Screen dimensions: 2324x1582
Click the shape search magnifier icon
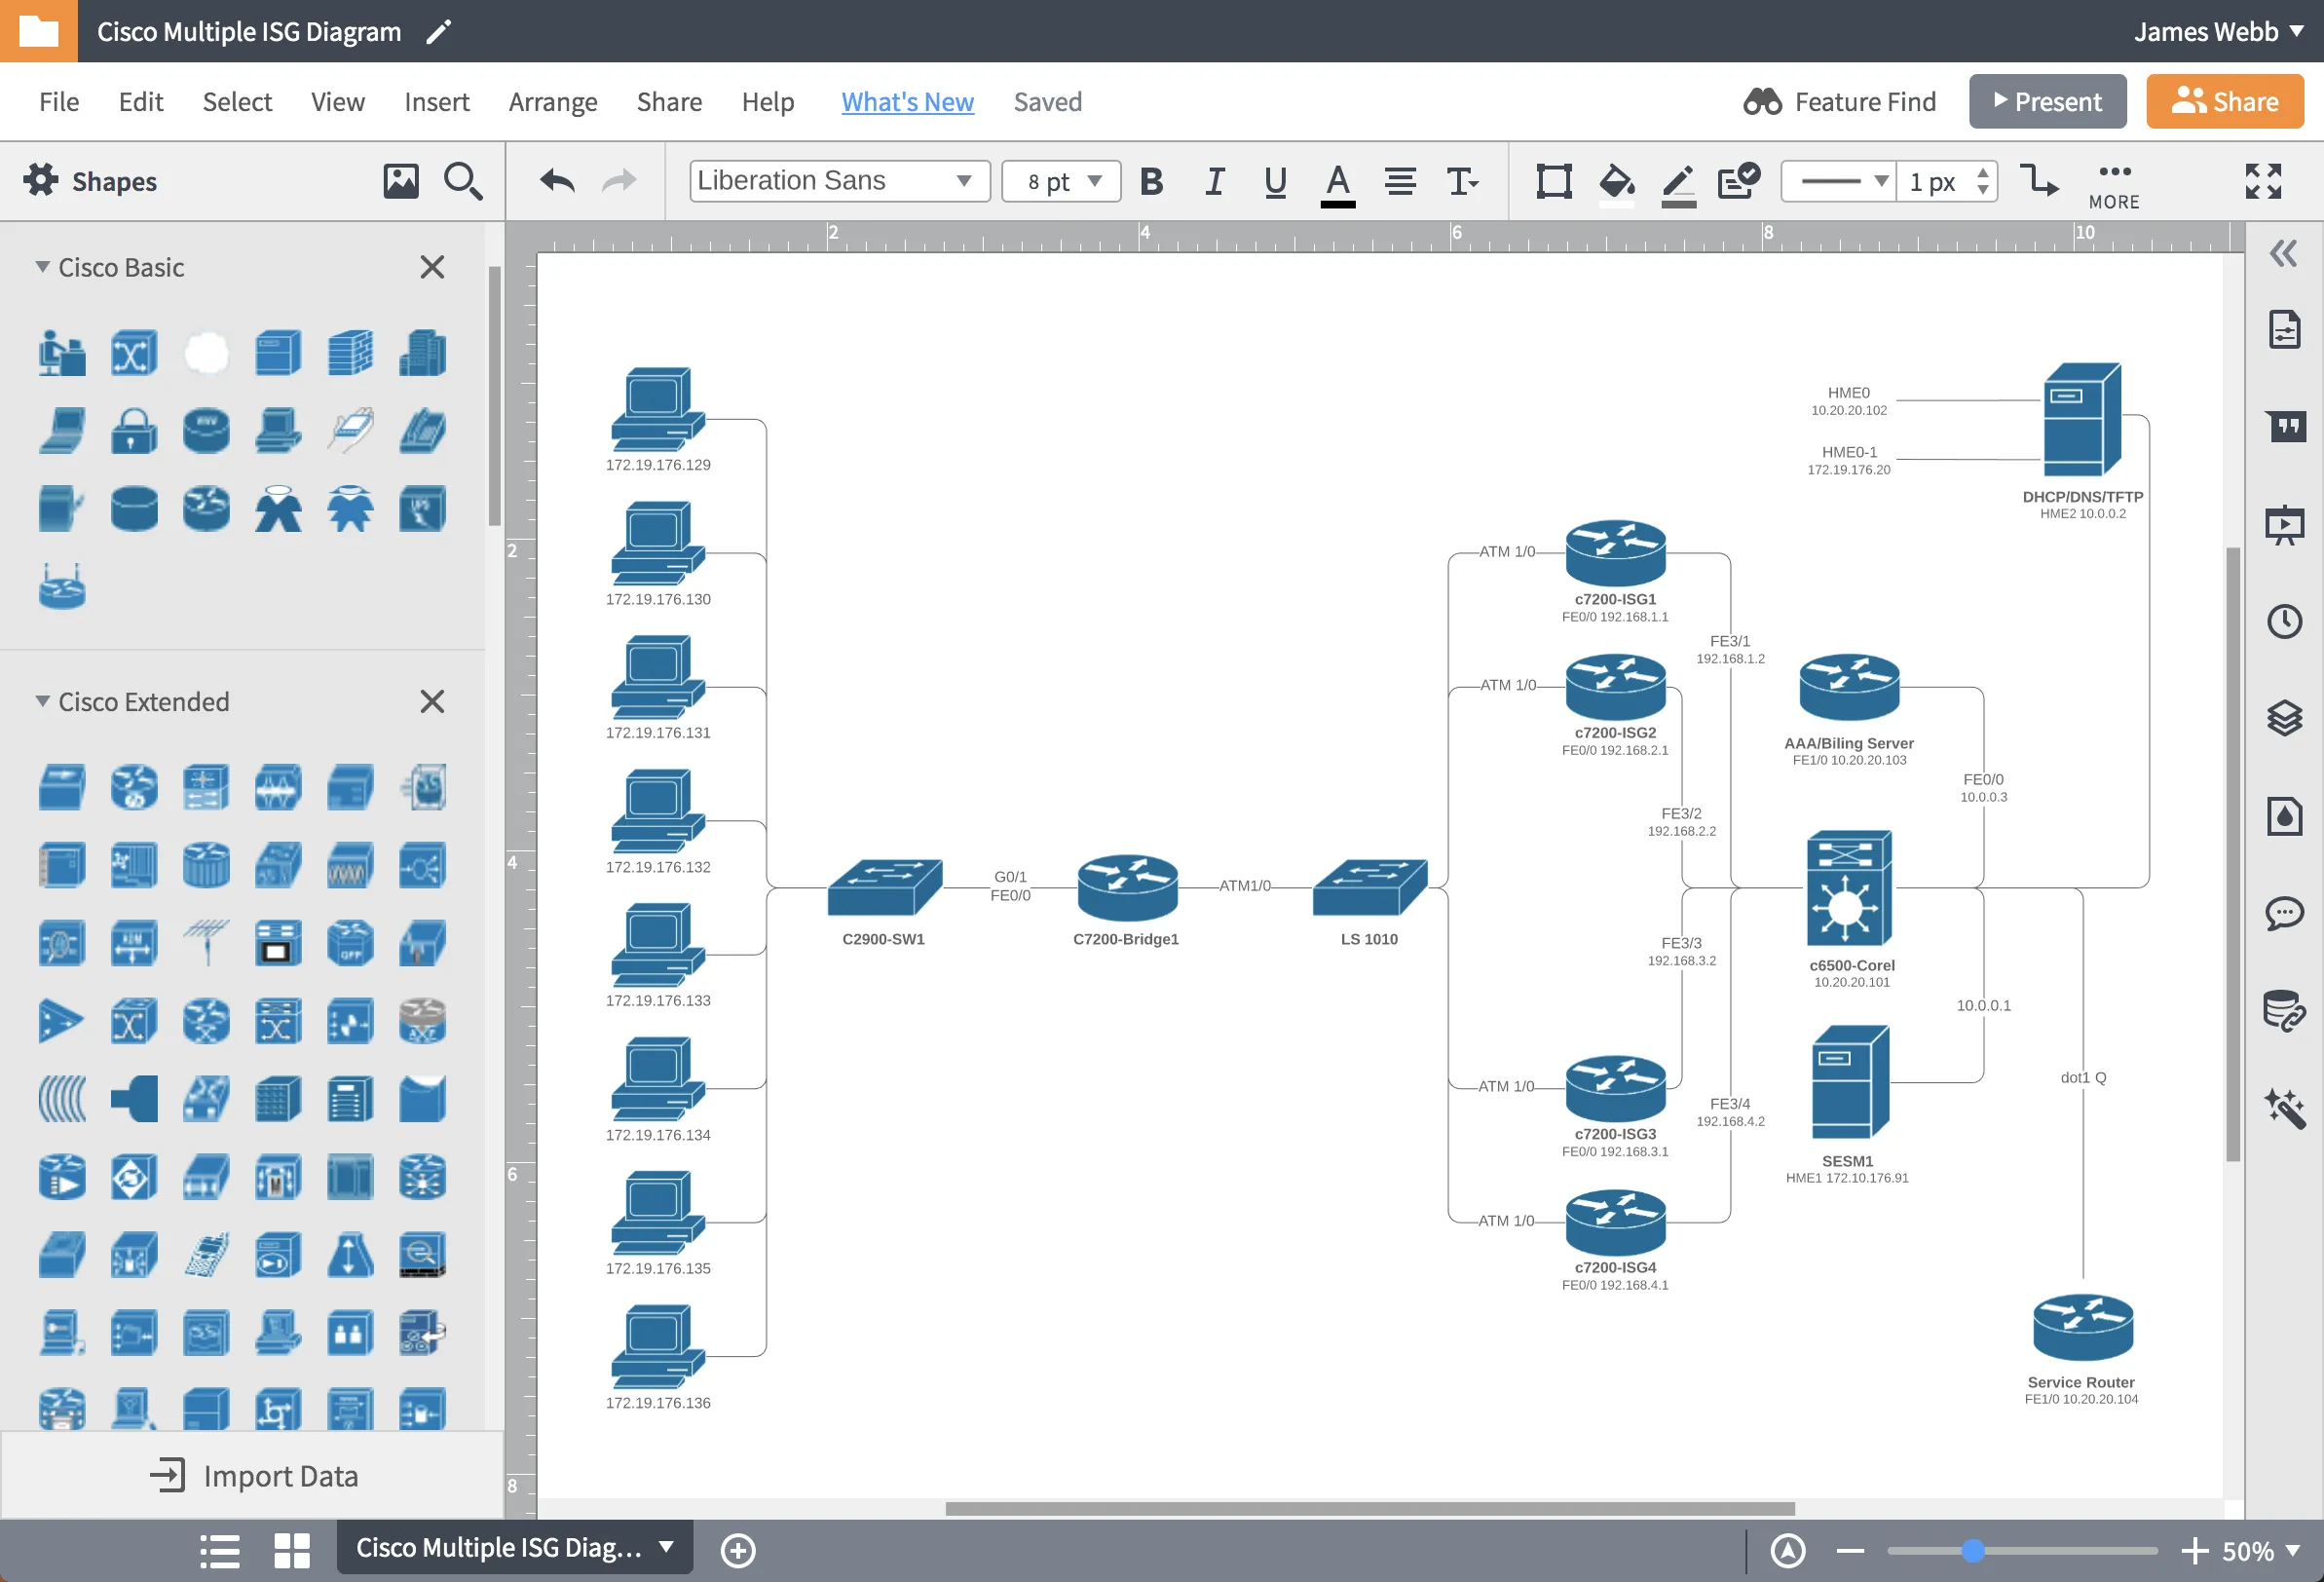pyautogui.click(x=462, y=181)
